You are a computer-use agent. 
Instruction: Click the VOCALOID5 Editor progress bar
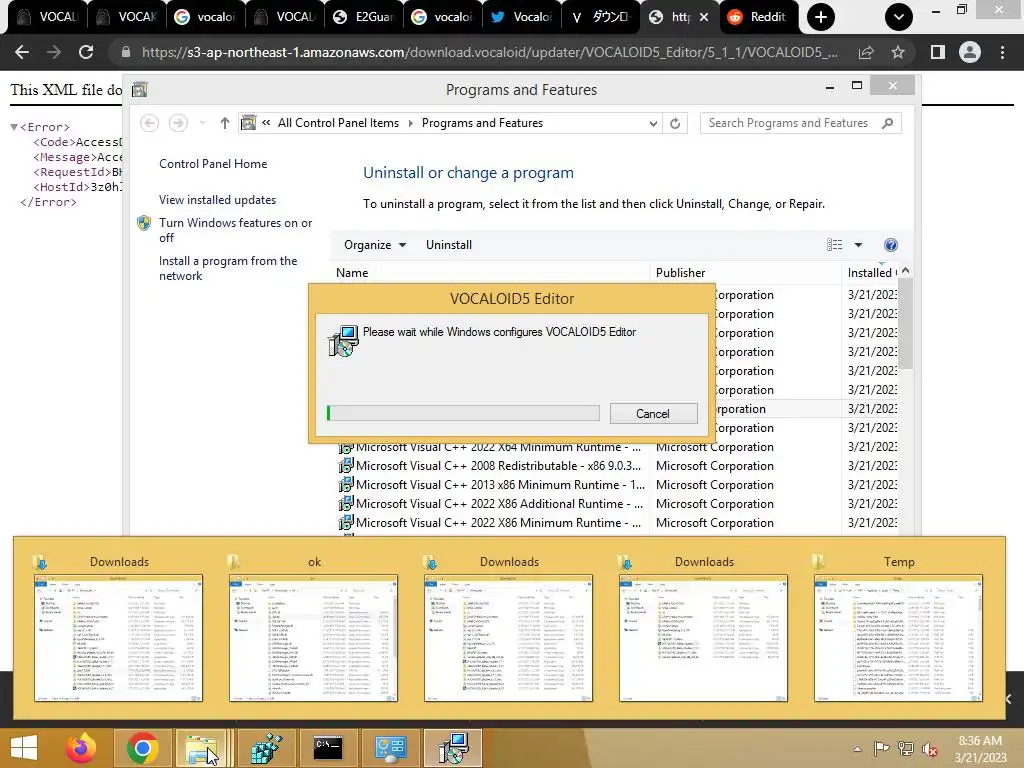[463, 413]
